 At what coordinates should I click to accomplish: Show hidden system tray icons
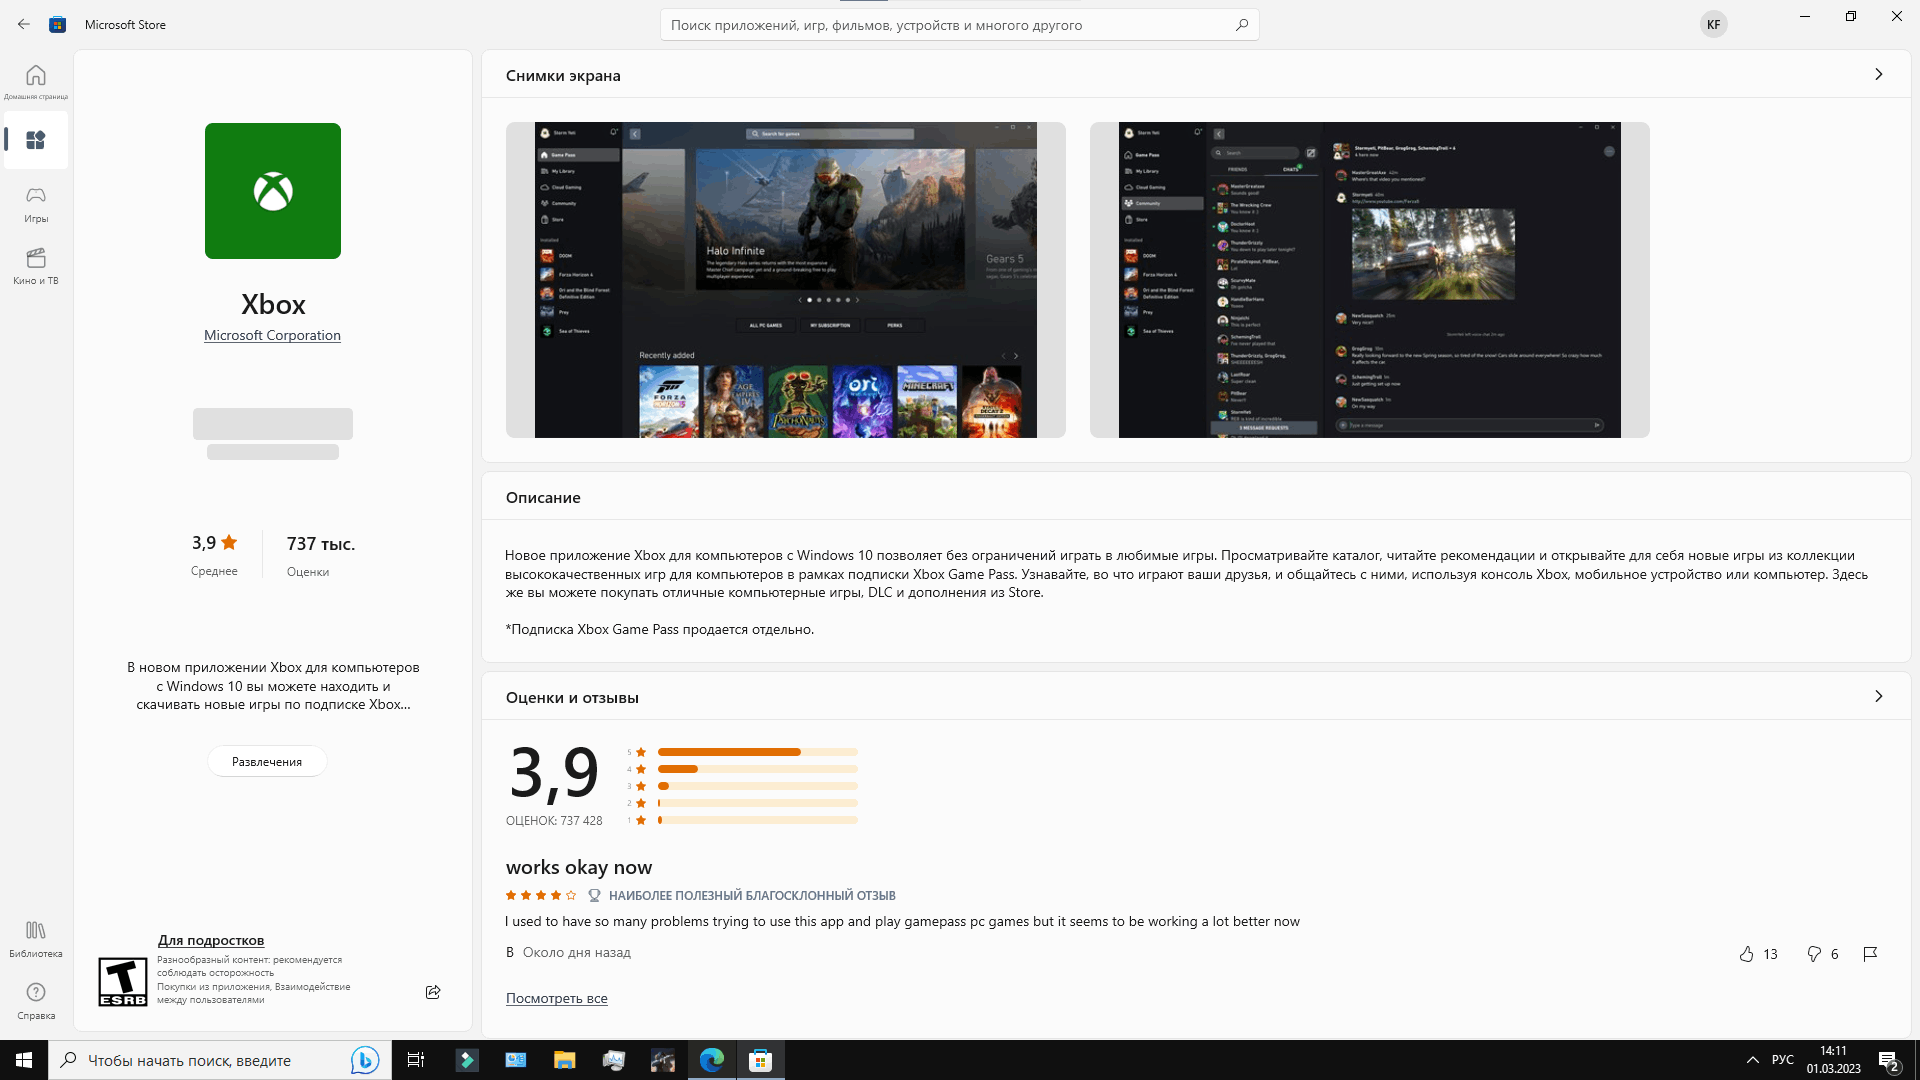click(1752, 1060)
